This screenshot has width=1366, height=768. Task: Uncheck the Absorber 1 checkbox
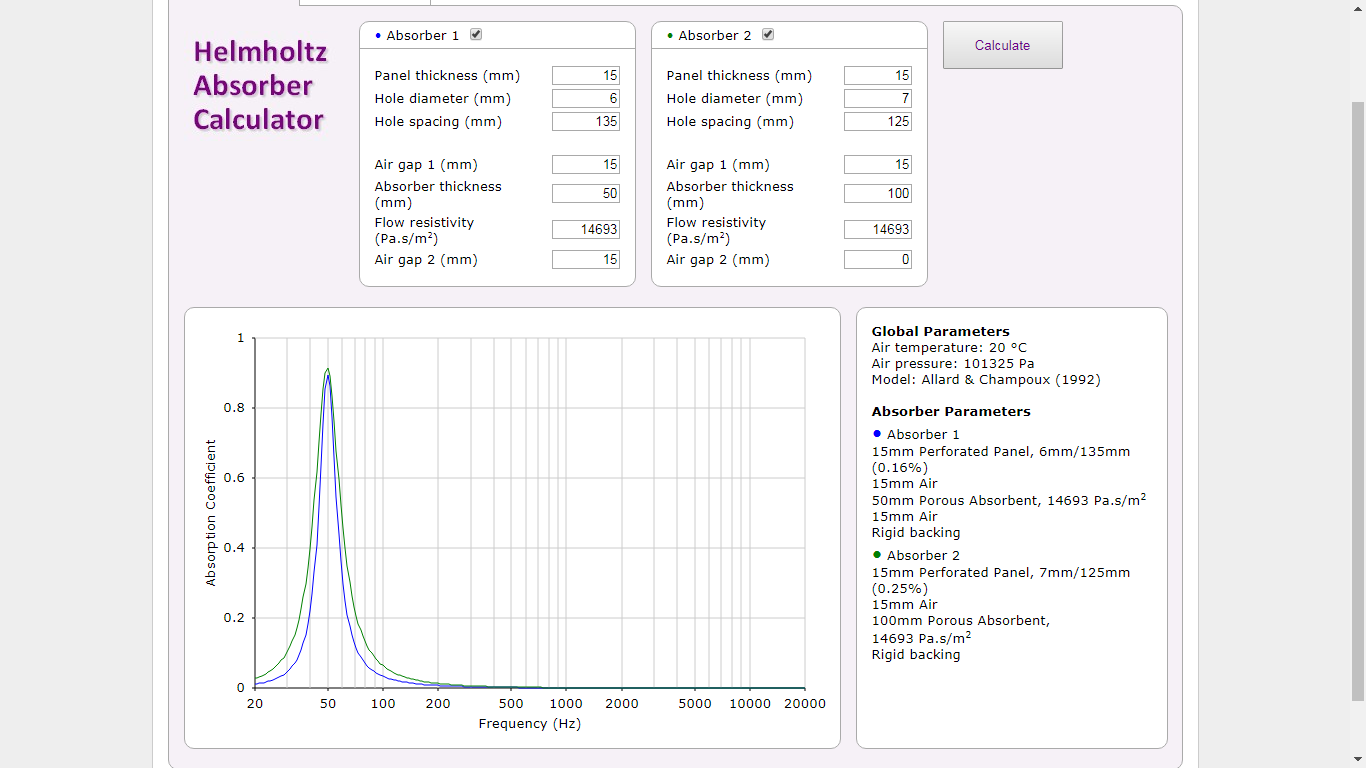[x=476, y=35]
